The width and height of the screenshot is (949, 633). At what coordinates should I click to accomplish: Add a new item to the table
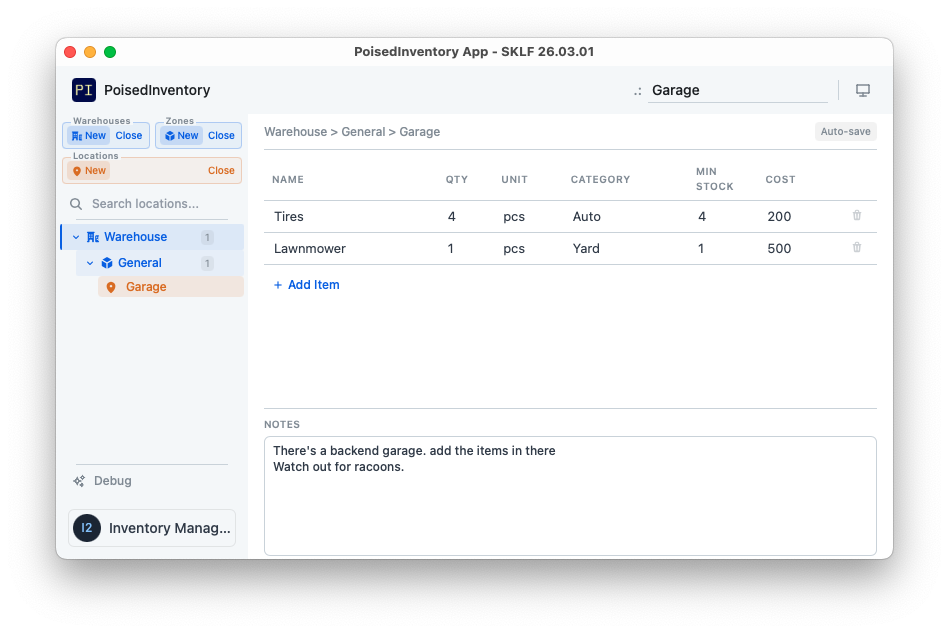pos(306,285)
